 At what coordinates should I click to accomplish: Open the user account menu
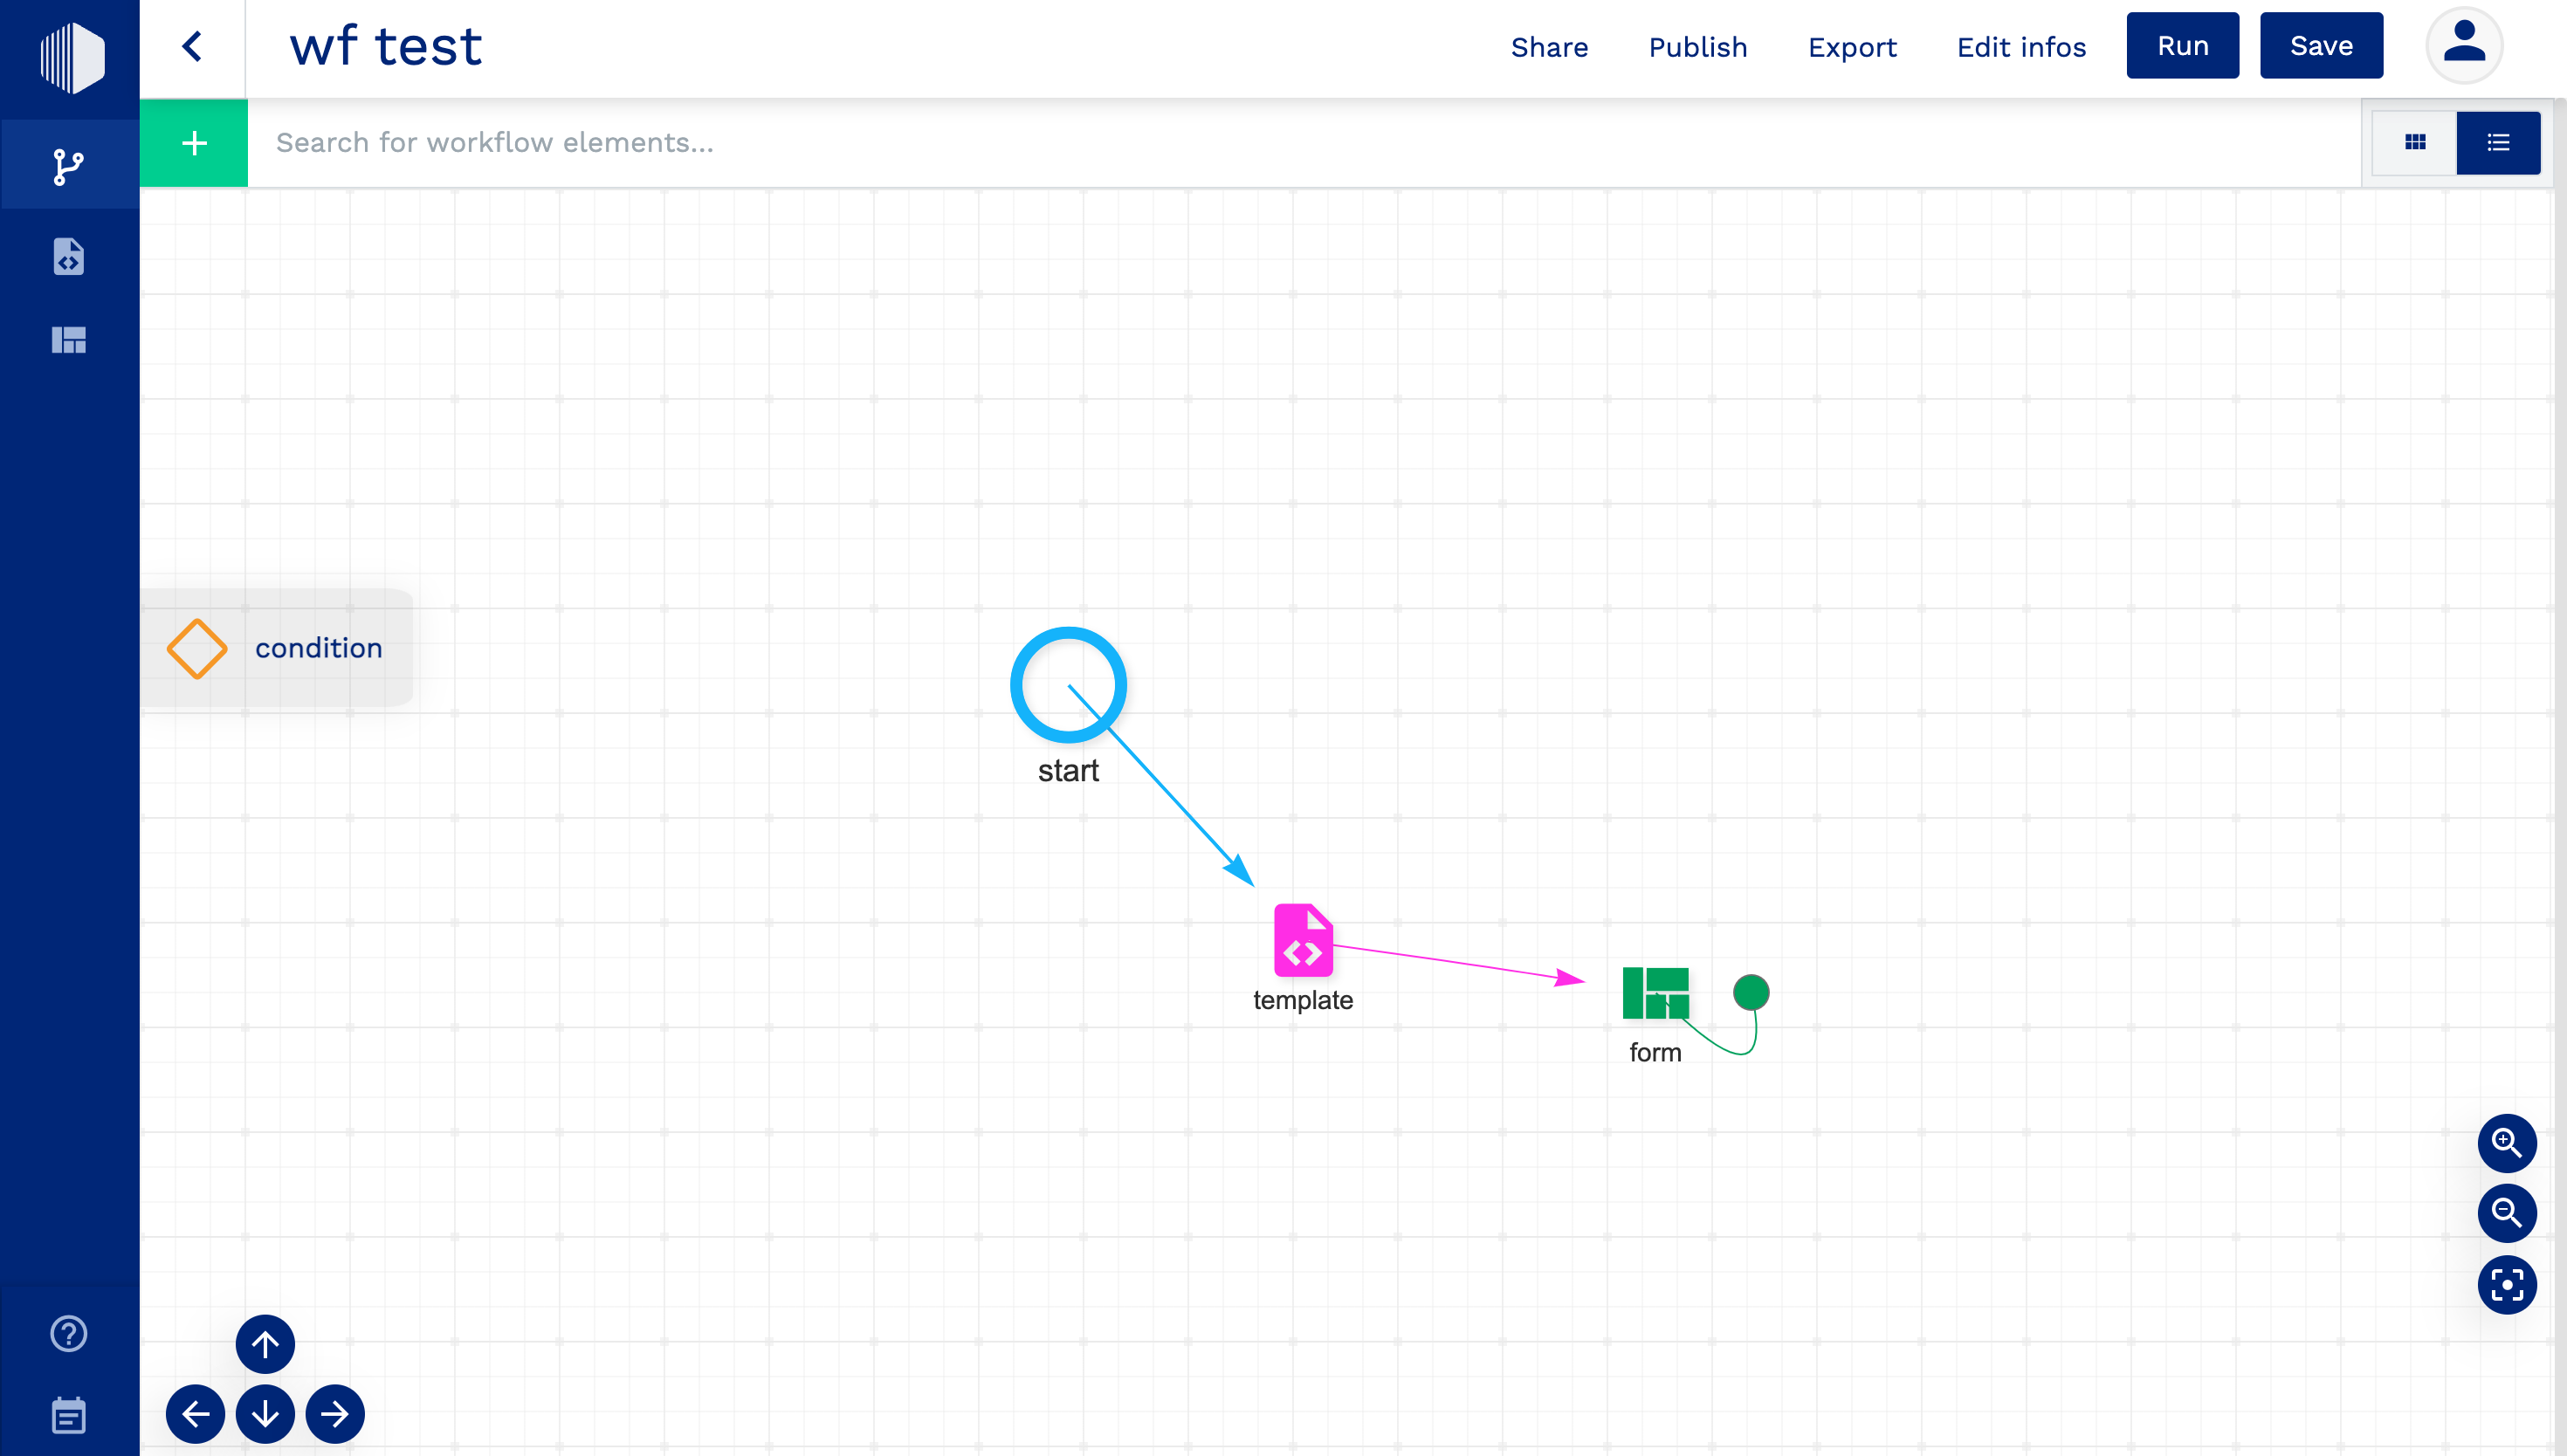(2464, 46)
